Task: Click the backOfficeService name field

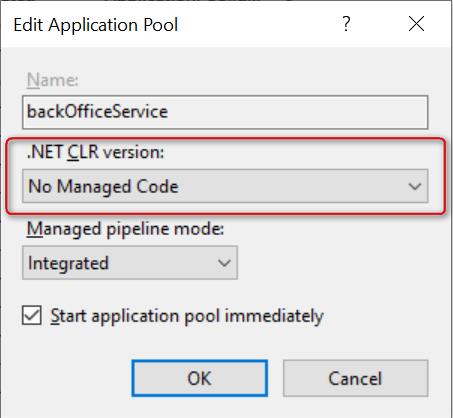Action: coord(225,112)
